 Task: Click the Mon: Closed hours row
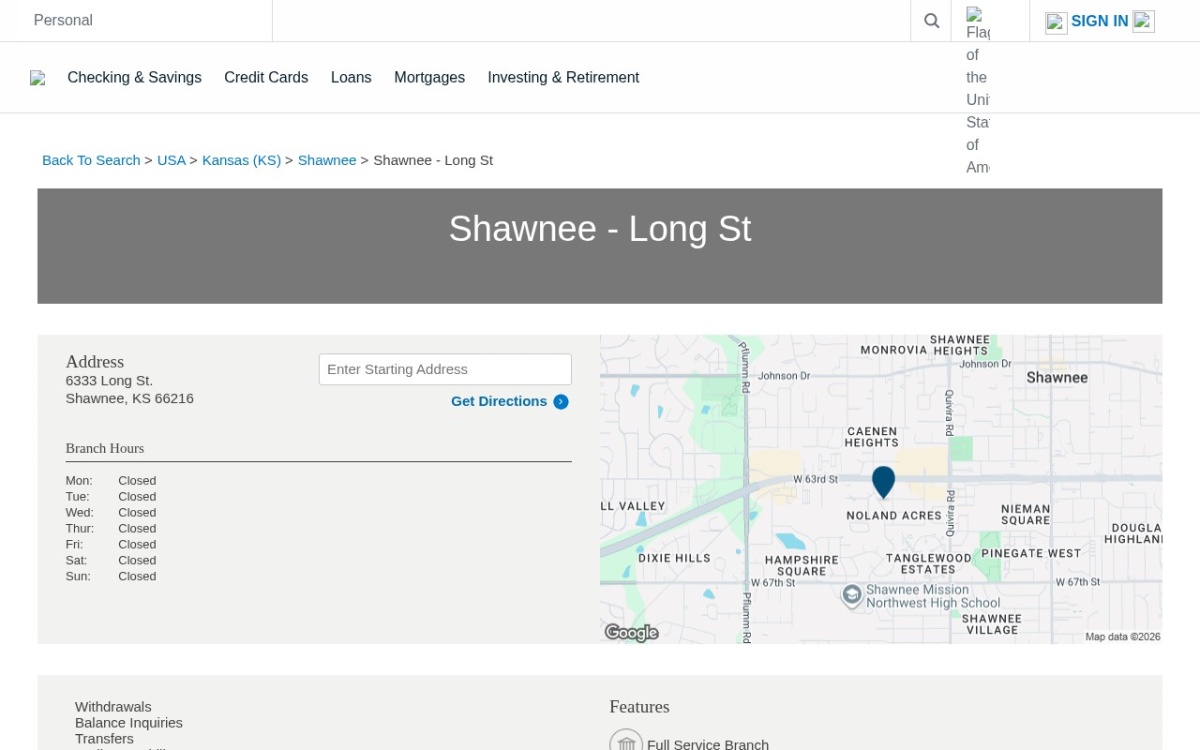click(111, 481)
